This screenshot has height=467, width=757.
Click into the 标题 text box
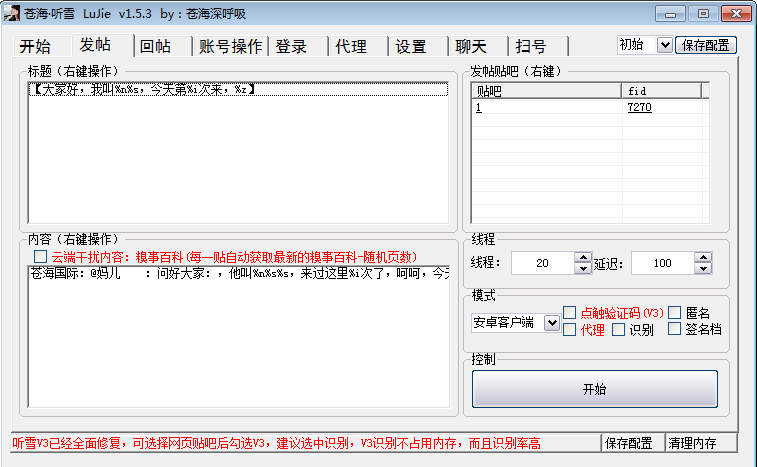[x=238, y=153]
